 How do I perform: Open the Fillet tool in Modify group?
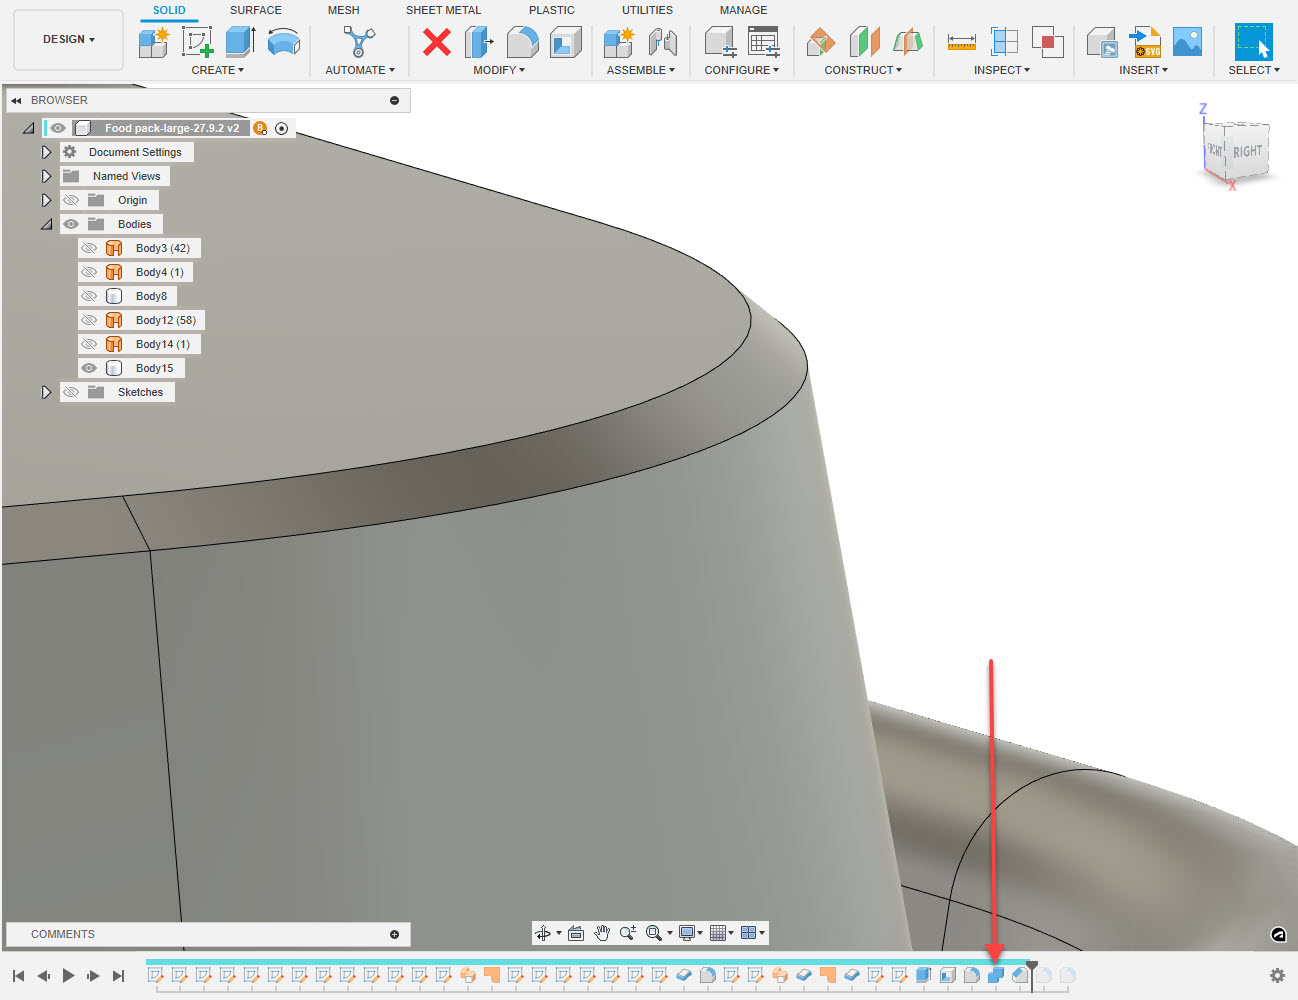click(522, 41)
